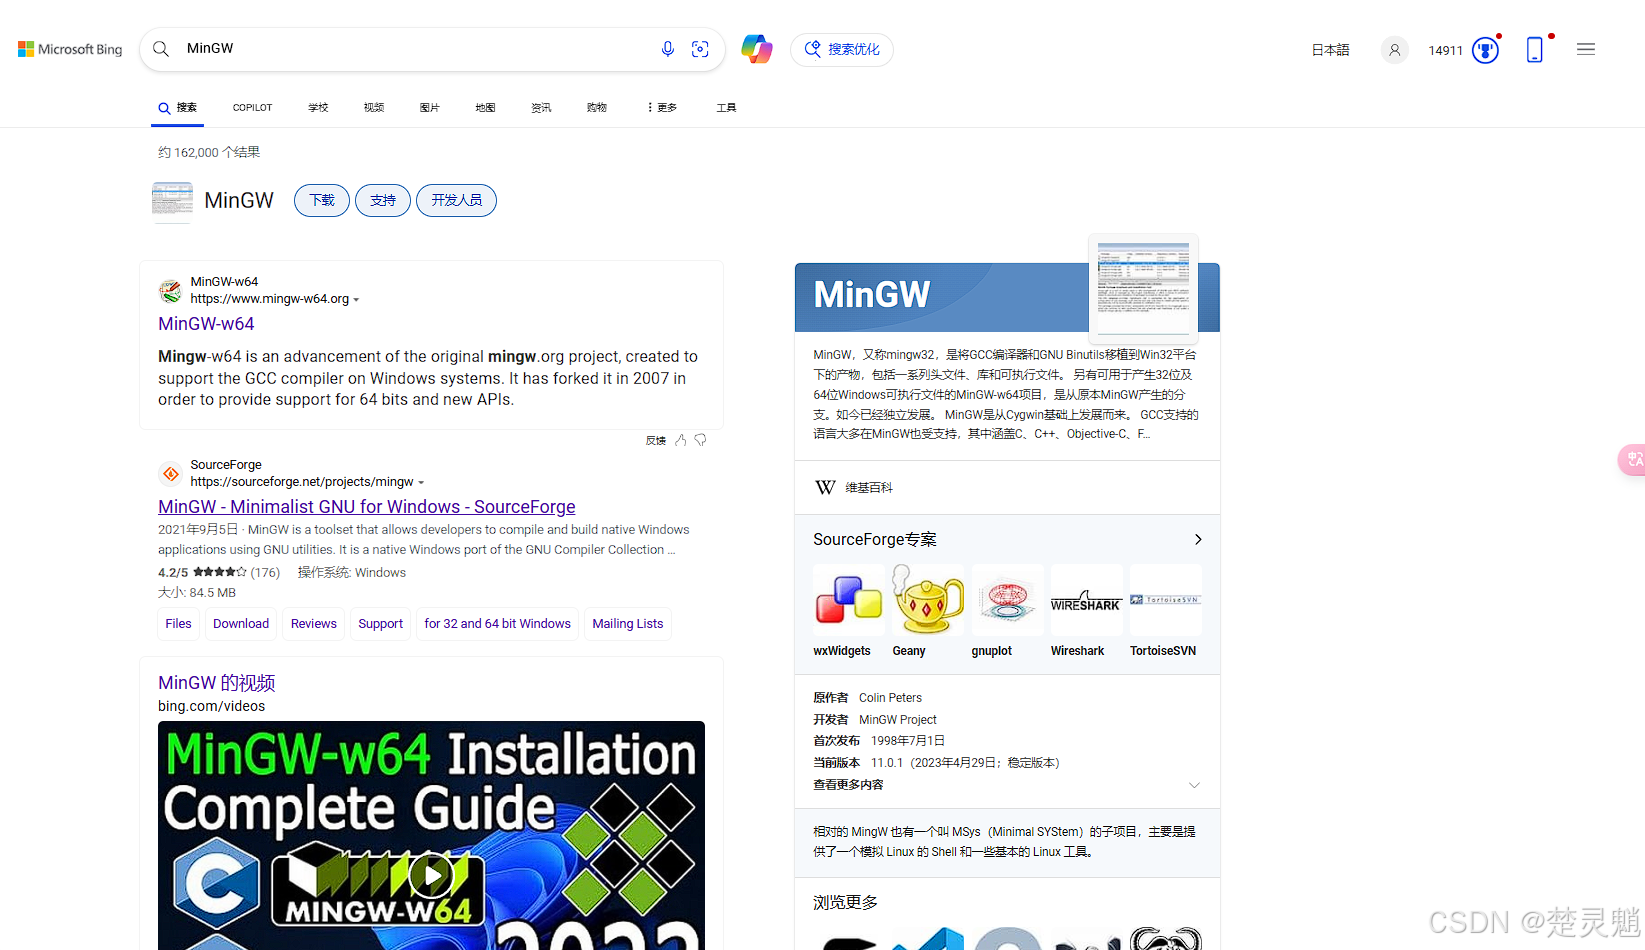Expand sourceforge.net URL dropdown arrow

[x=421, y=483]
